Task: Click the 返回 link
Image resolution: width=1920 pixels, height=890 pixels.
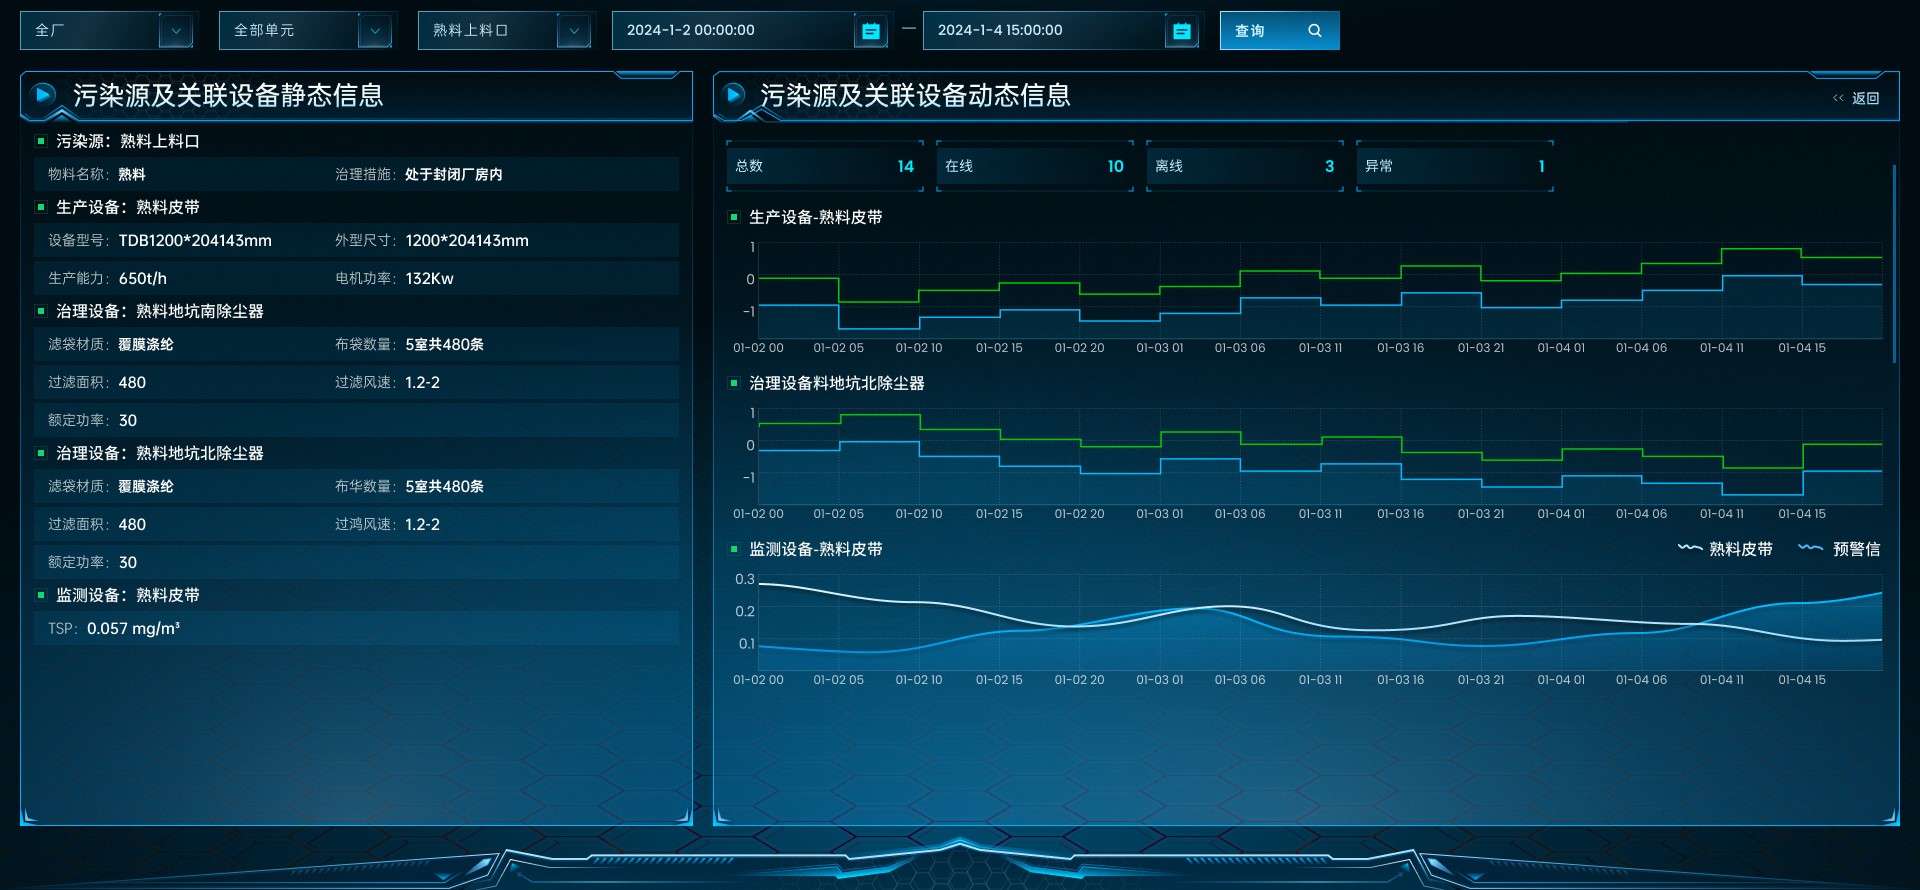Action: click(1865, 98)
